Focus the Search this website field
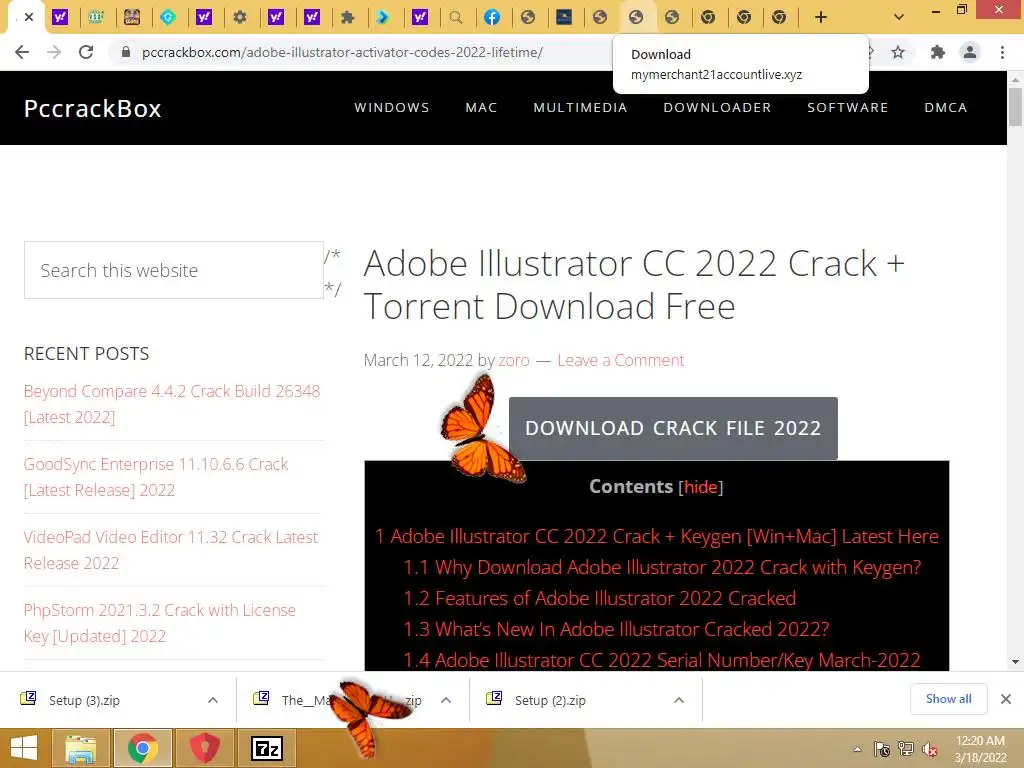 point(174,270)
